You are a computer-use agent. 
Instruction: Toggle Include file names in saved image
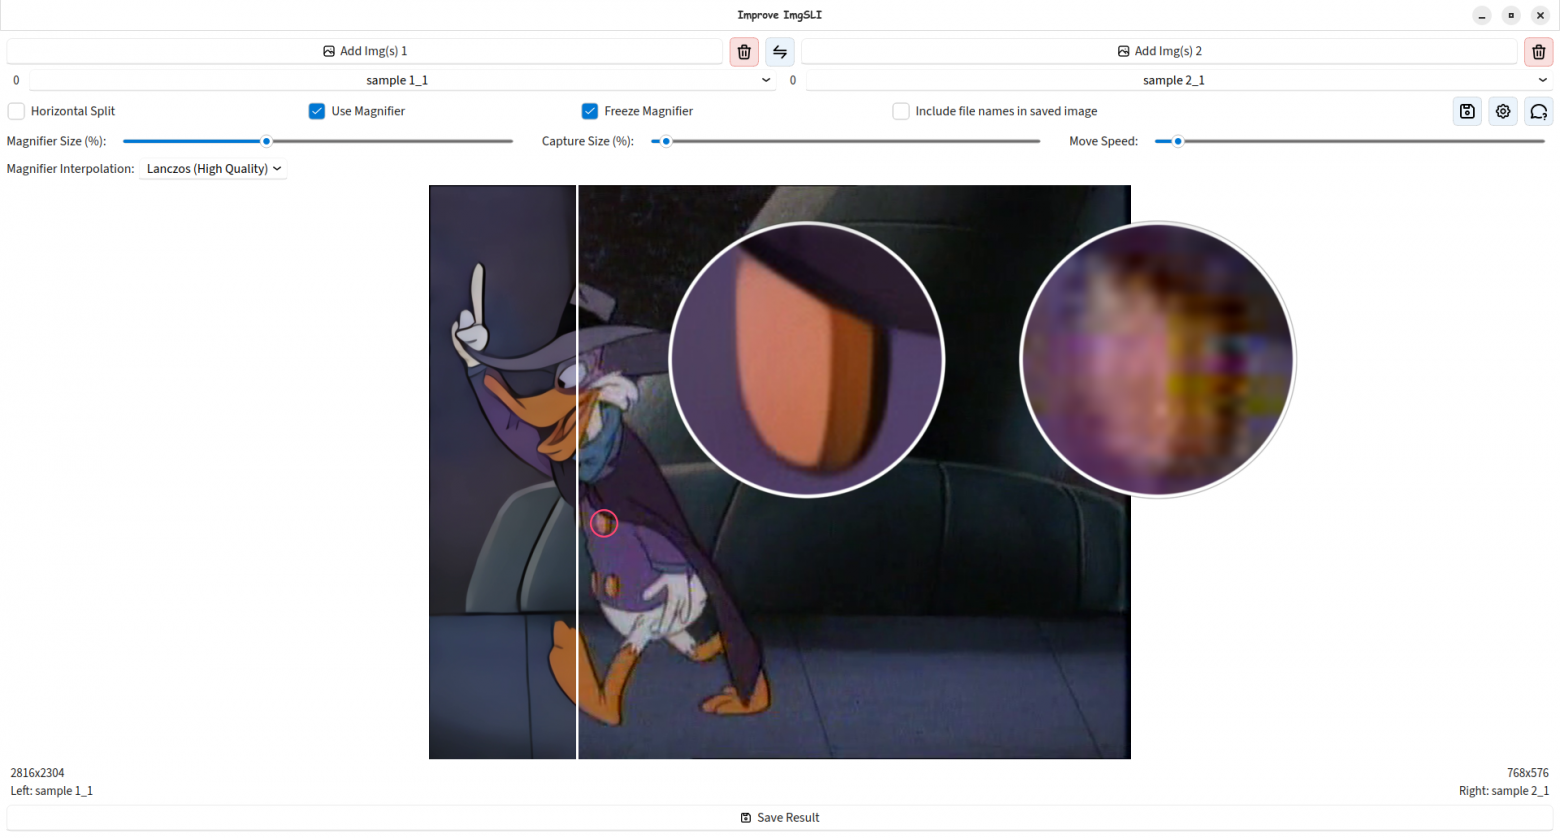click(901, 111)
